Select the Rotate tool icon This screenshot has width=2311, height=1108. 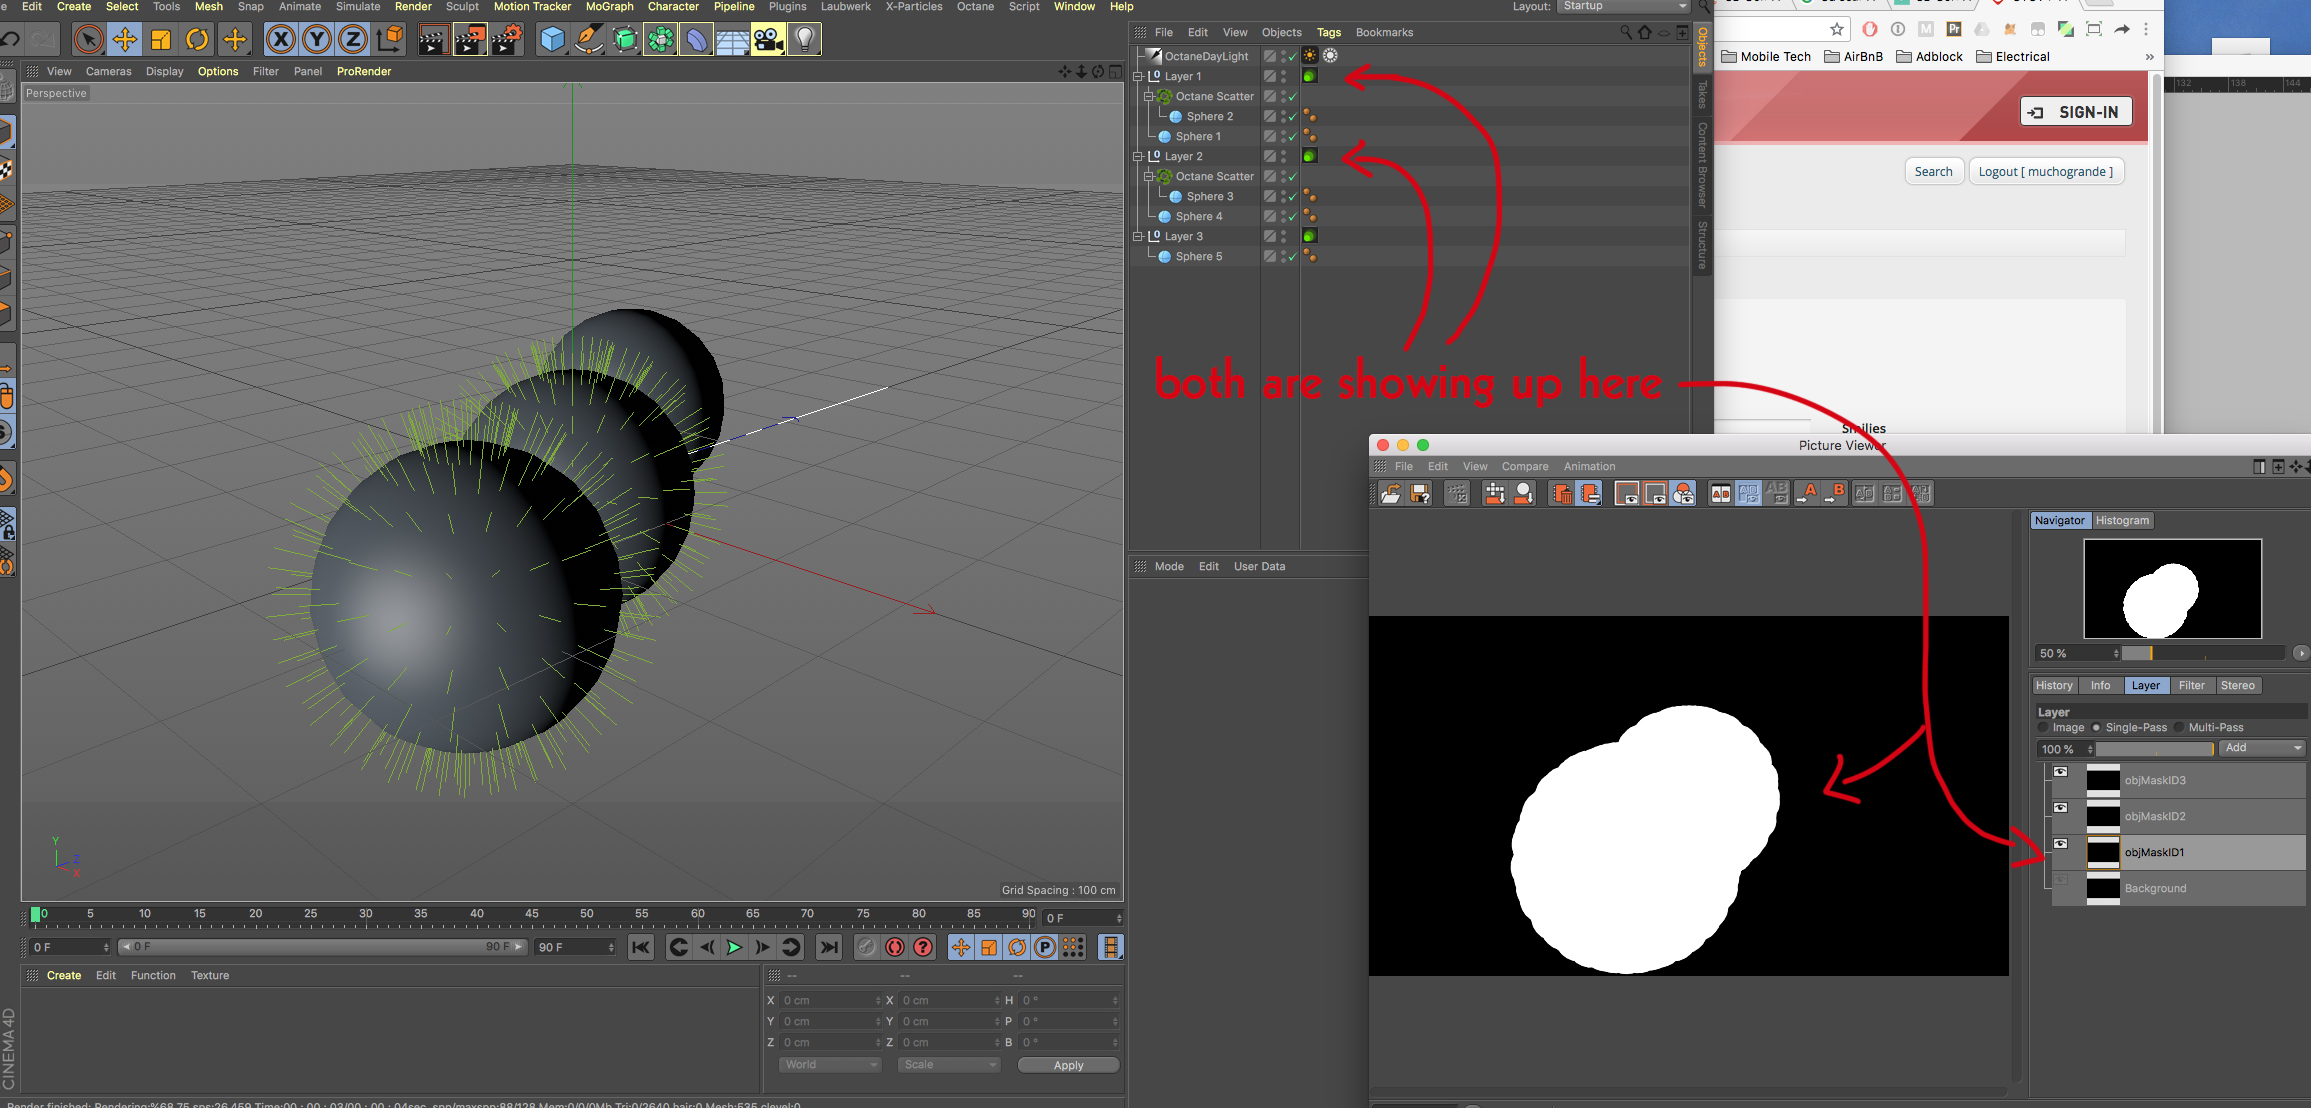(x=197, y=40)
